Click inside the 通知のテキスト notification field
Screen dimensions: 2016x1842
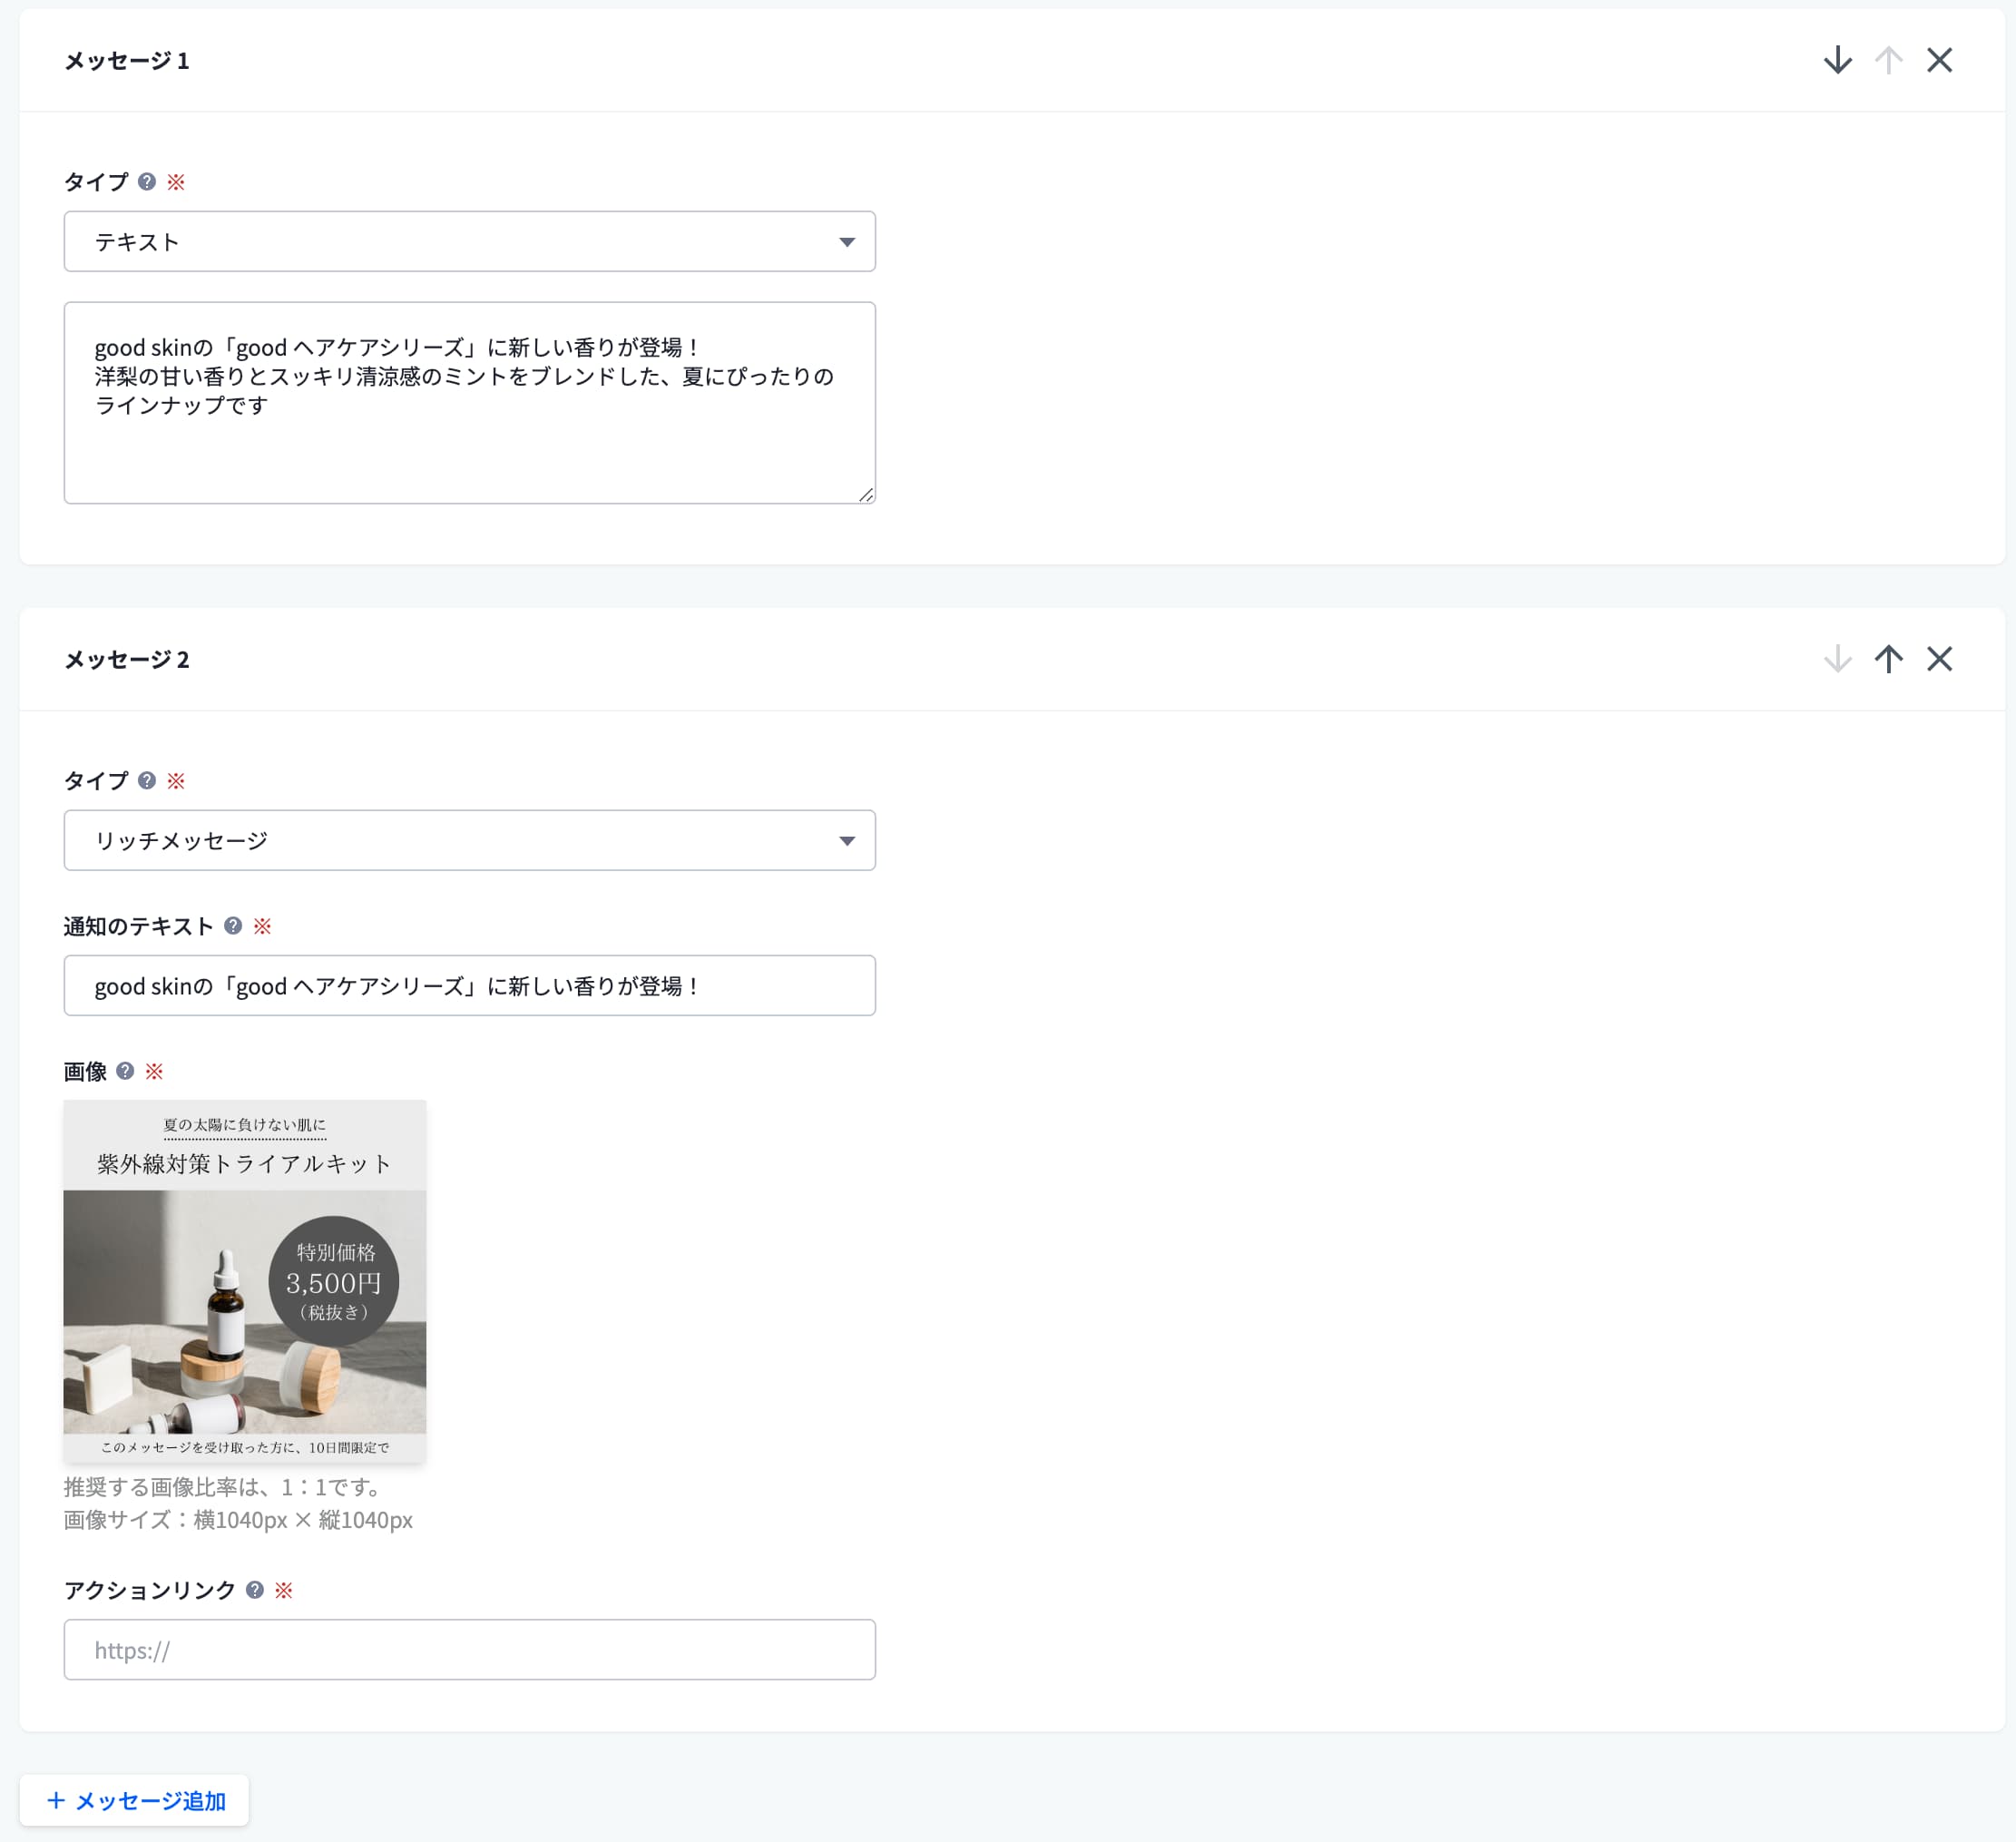pyautogui.click(x=469, y=985)
